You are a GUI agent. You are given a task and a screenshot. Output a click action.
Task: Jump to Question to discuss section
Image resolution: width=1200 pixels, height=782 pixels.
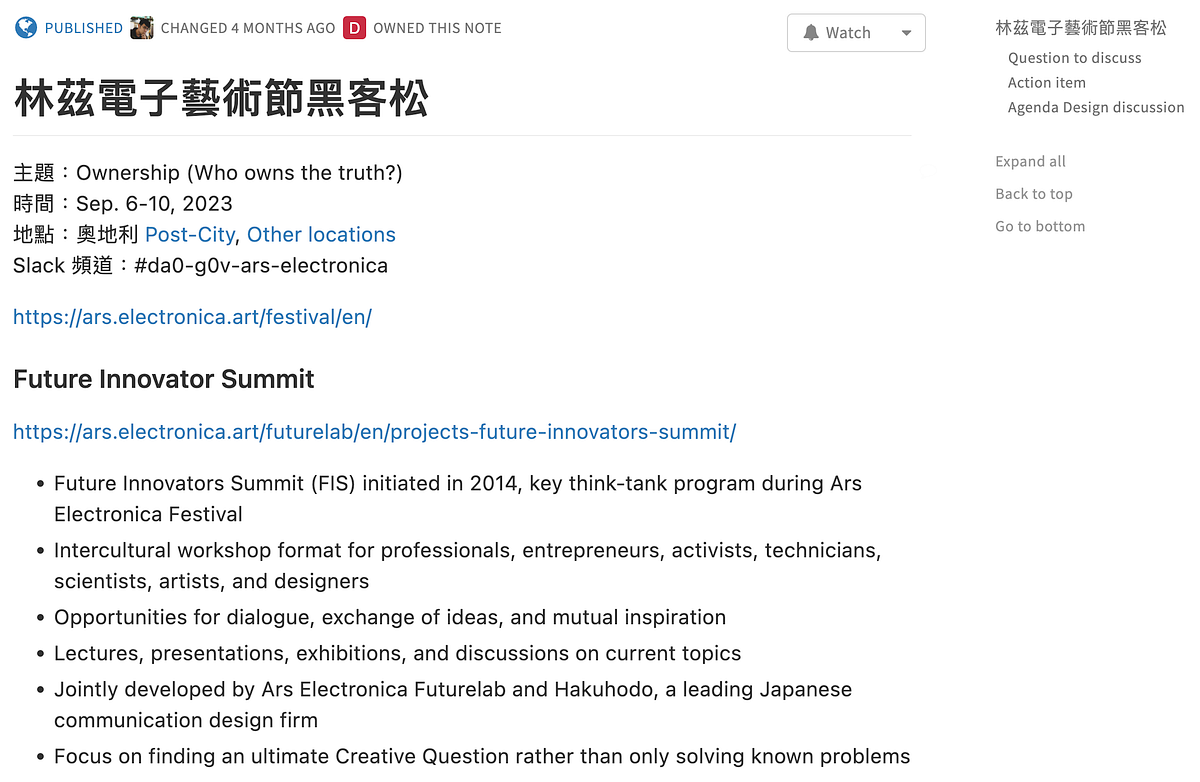point(1074,58)
